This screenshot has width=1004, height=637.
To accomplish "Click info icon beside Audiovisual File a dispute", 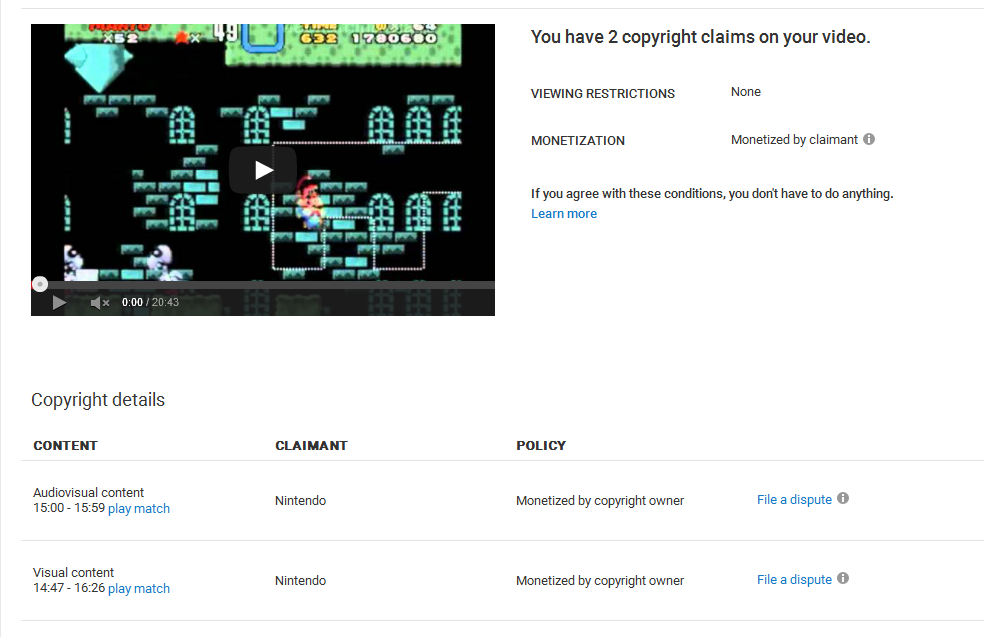I will (x=843, y=498).
